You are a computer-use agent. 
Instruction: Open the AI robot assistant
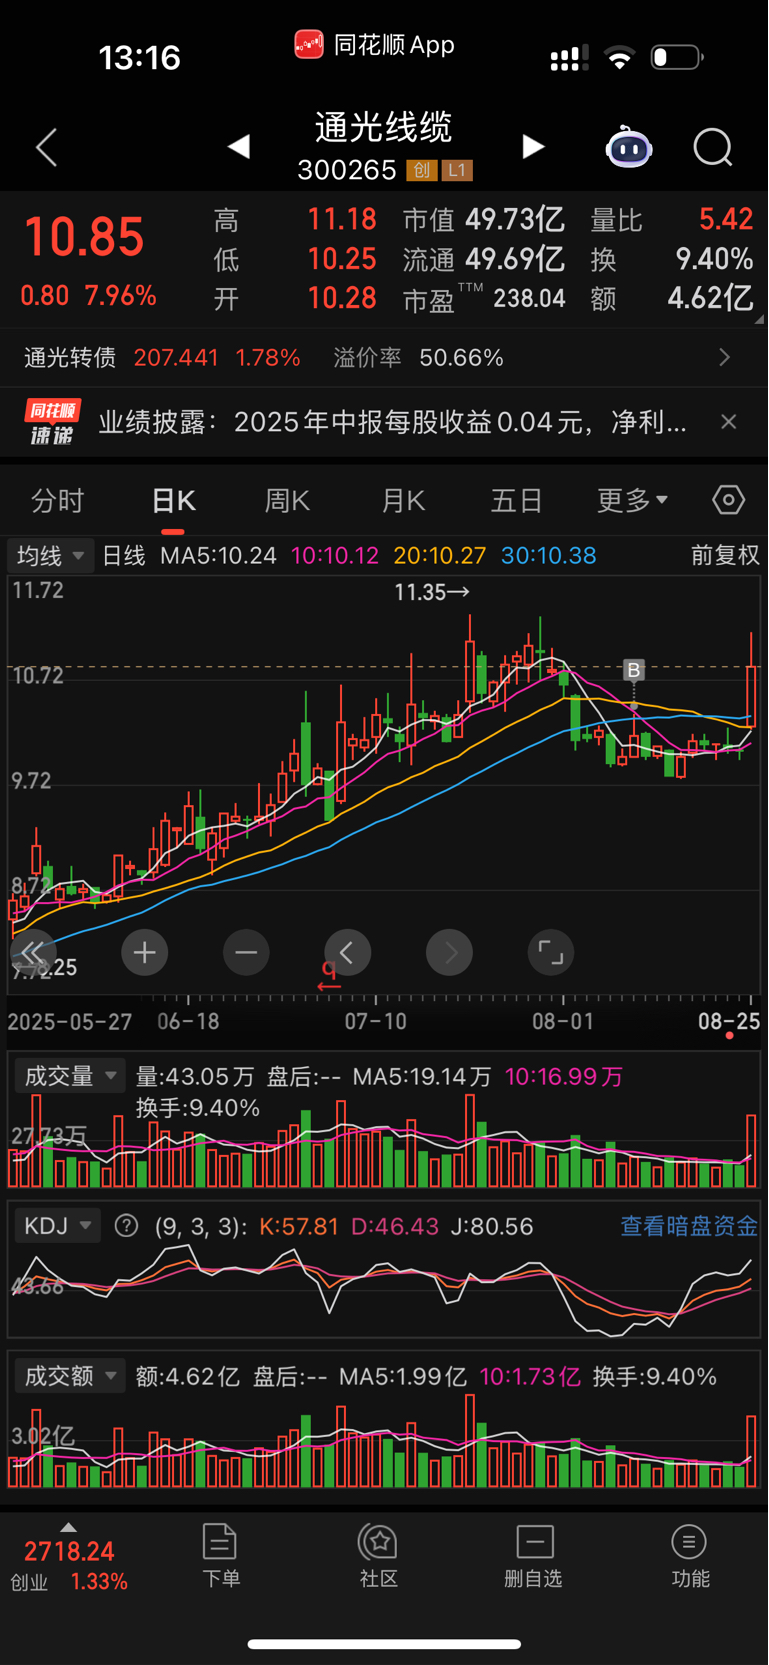click(x=629, y=148)
